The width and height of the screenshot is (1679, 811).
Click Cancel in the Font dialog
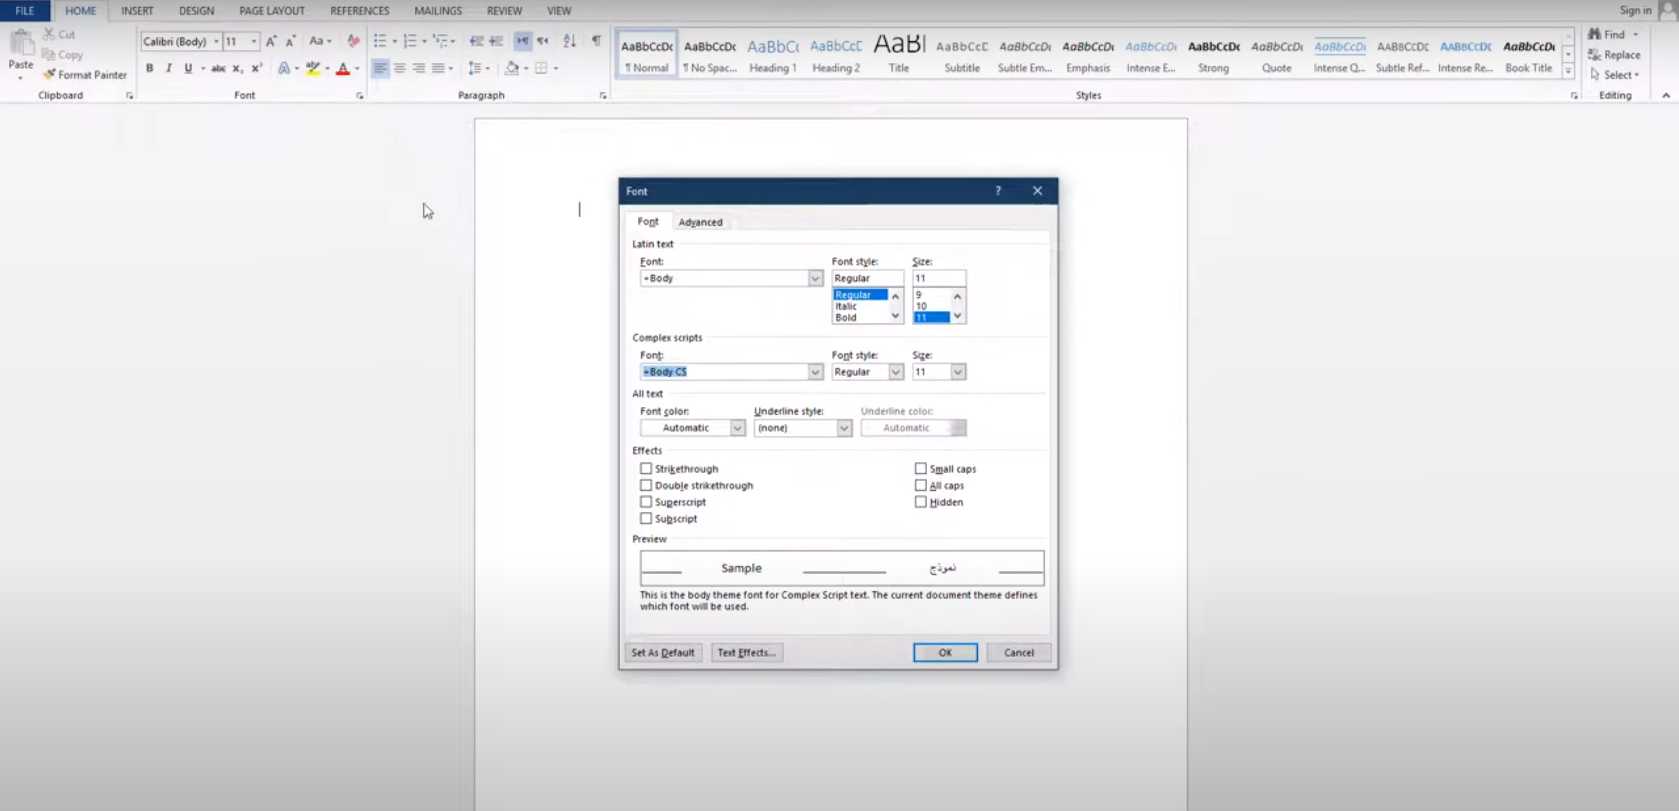[1019, 653]
